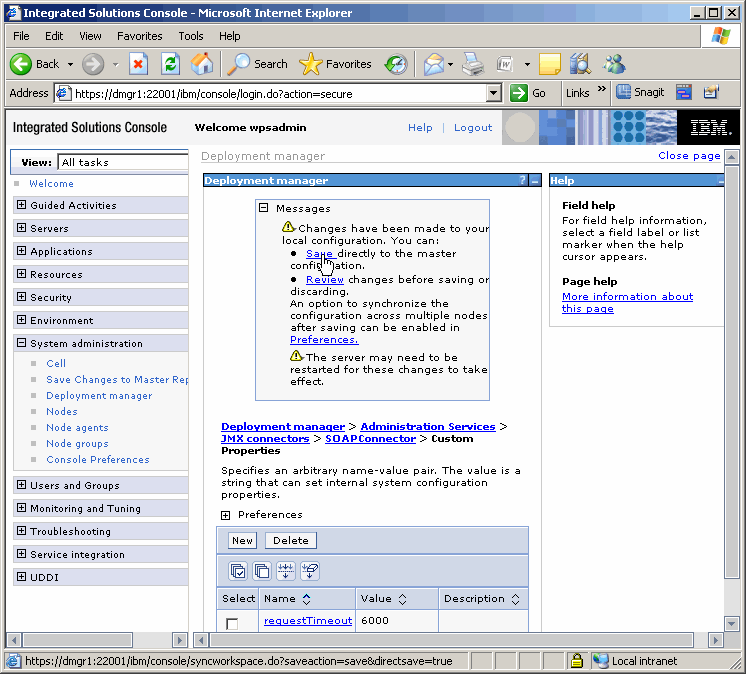Click the Deselect All items table icon
This screenshot has width=746, height=674.
coord(262,571)
